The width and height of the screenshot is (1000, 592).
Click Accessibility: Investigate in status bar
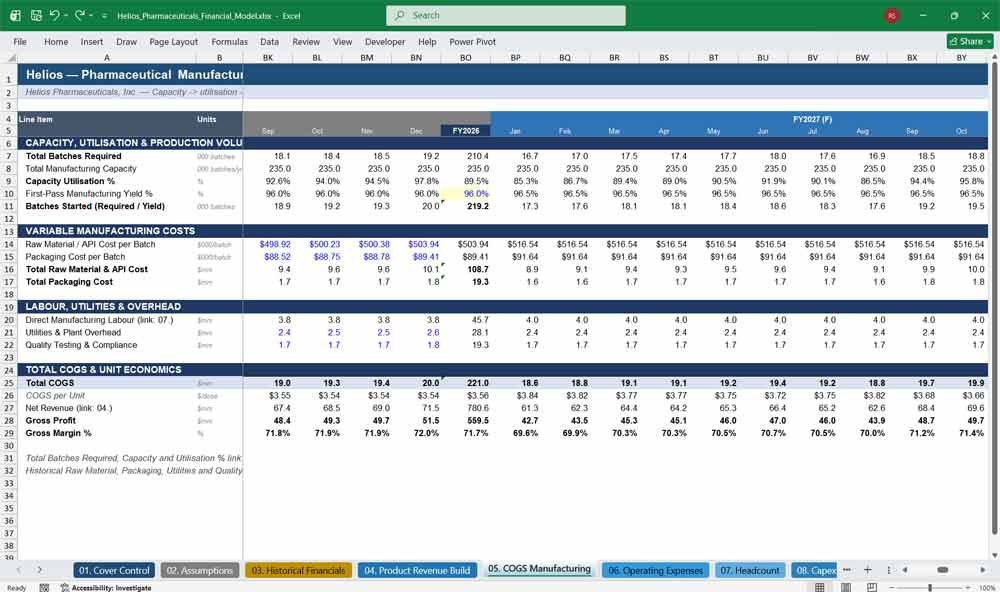click(x=106, y=588)
